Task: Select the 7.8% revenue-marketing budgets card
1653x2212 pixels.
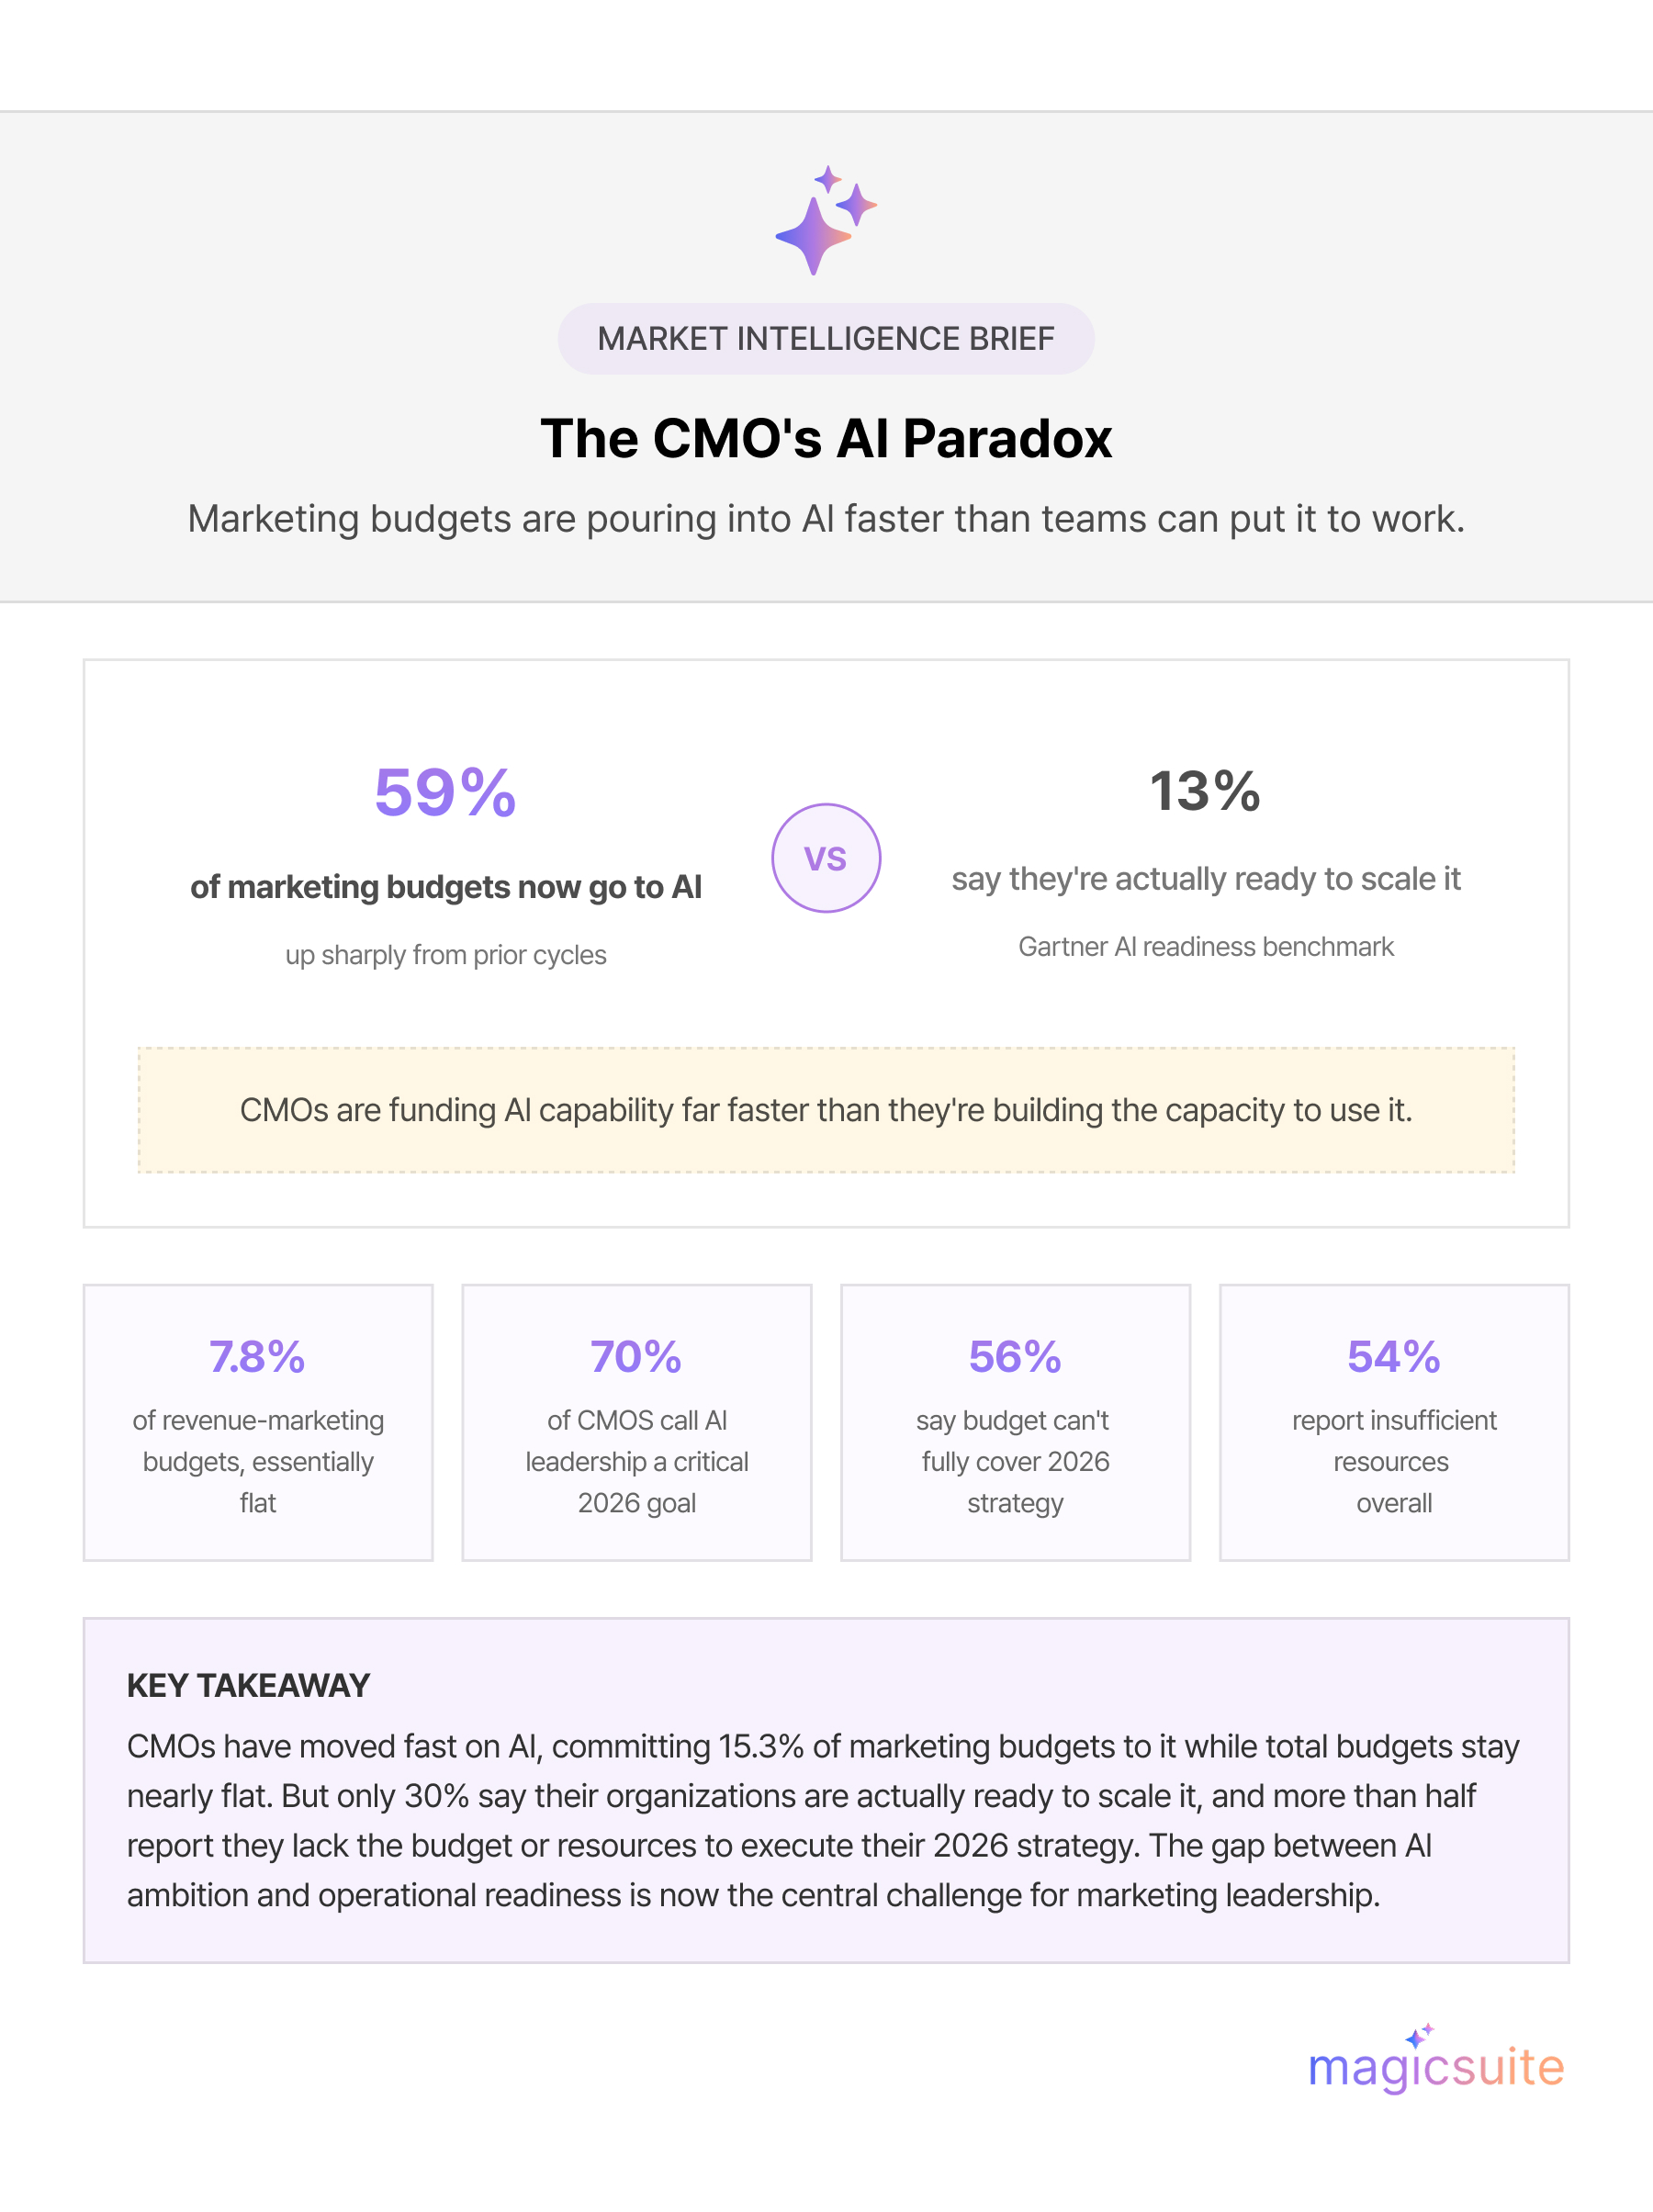Action: tap(258, 1422)
